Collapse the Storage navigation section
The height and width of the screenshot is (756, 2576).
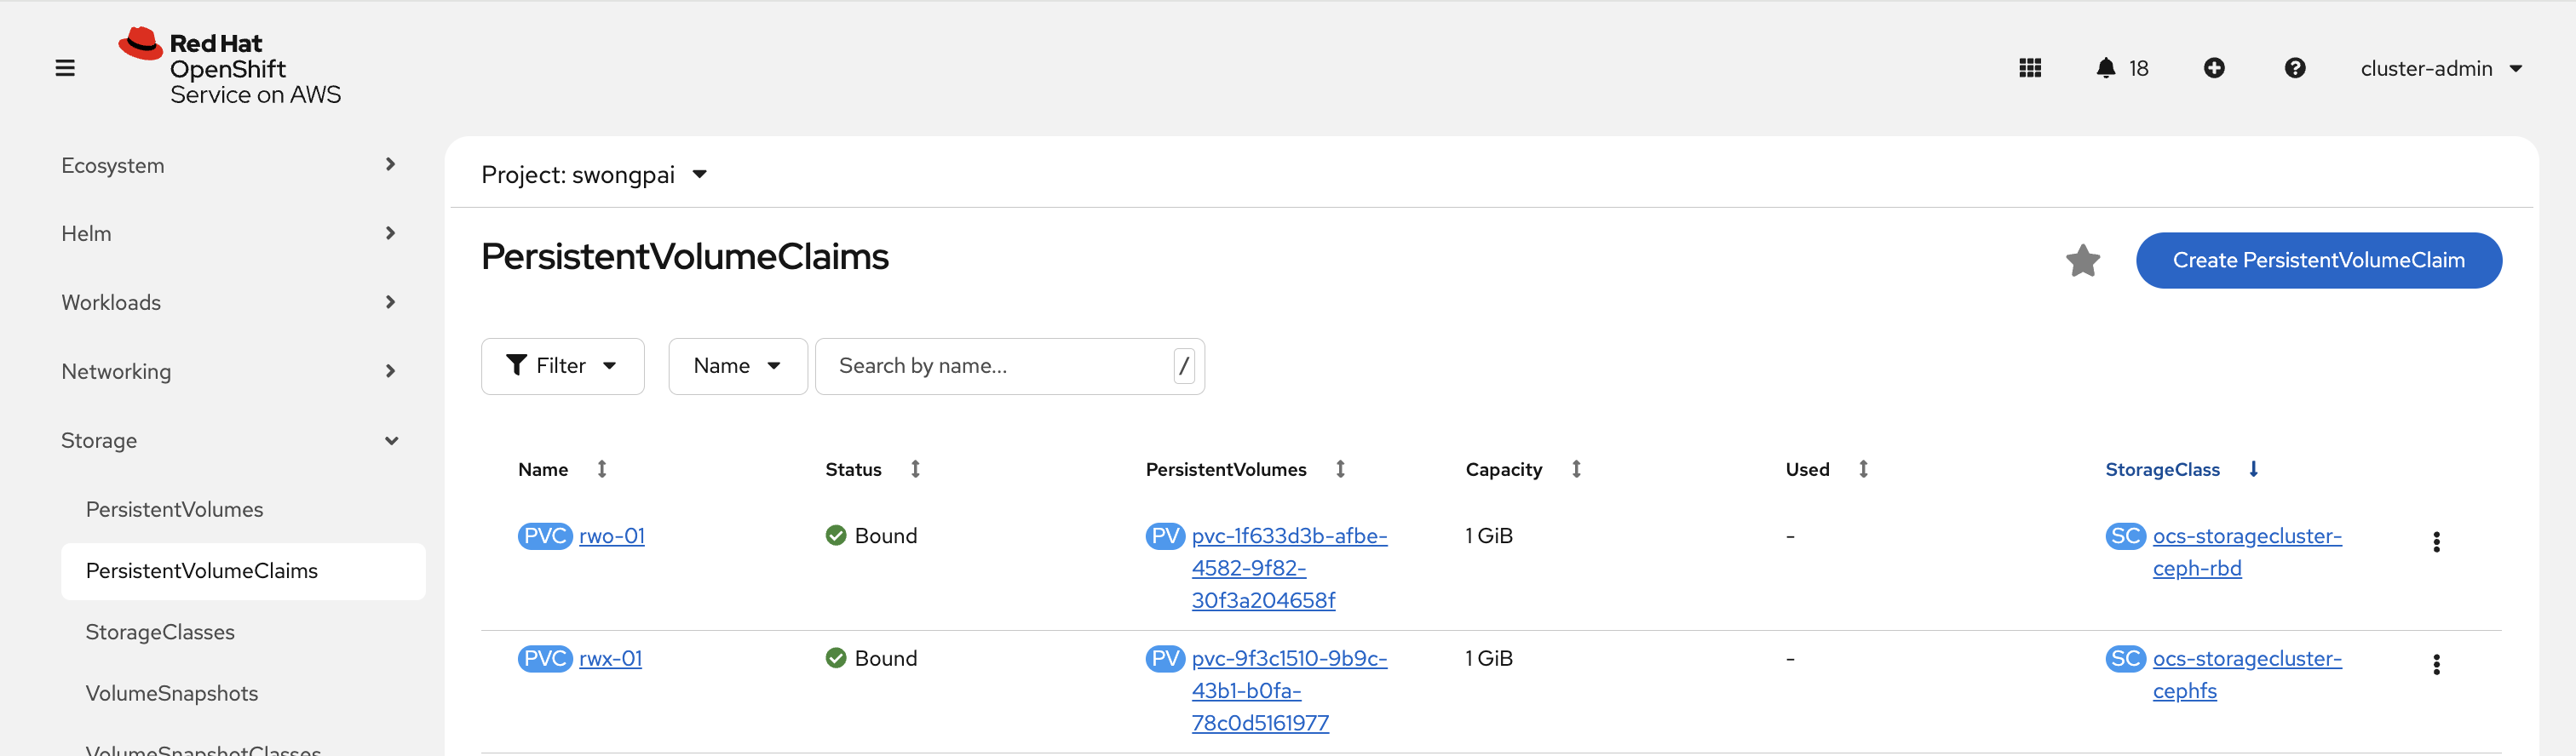click(x=229, y=440)
